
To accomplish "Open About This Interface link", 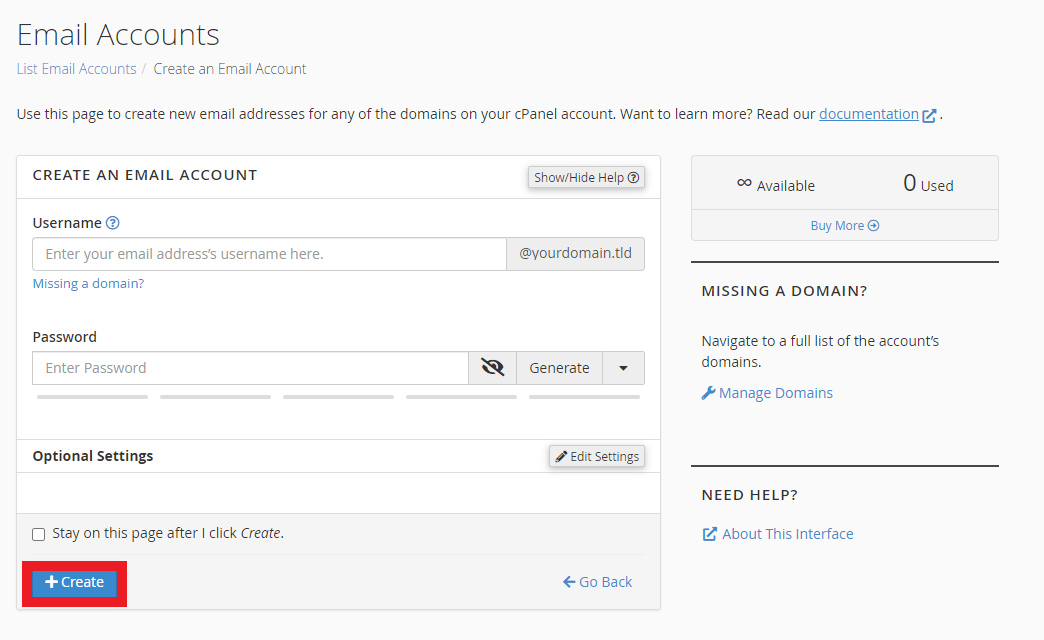I will (788, 533).
